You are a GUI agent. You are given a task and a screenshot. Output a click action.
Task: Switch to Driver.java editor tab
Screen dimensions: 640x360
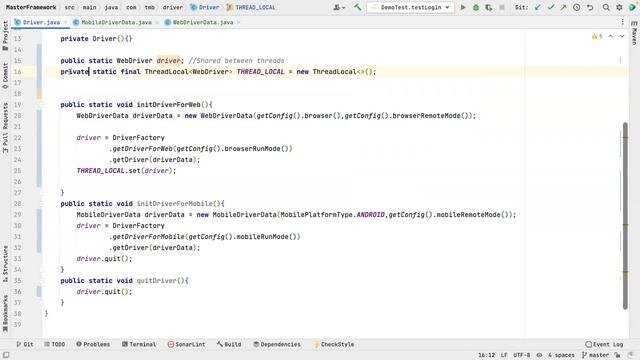(x=41, y=22)
